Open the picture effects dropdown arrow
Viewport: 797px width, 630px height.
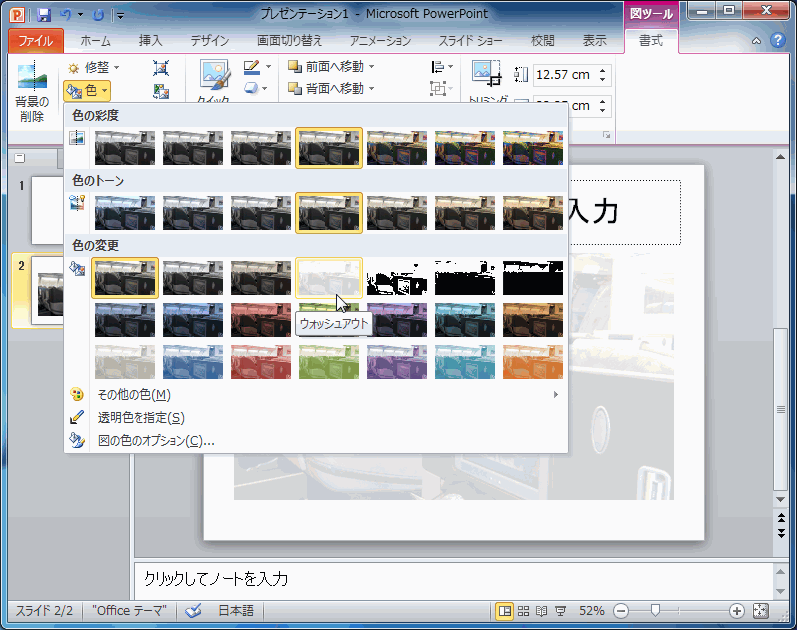point(265,89)
